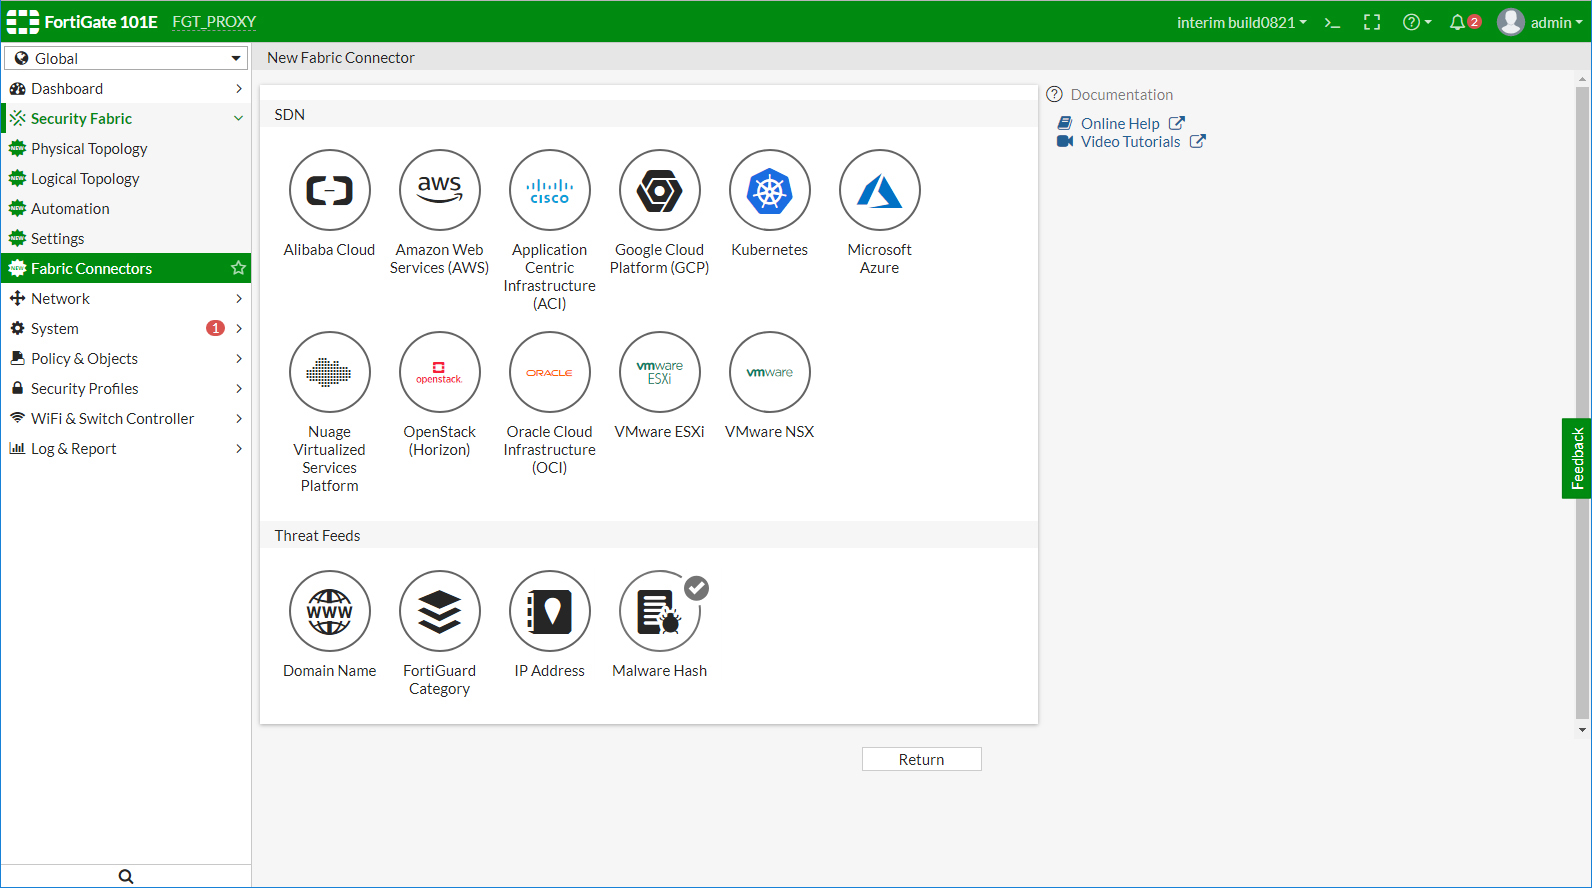This screenshot has height=888, width=1592.
Task: Choose the Amazon Web Services (AWS) connector
Action: click(440, 190)
